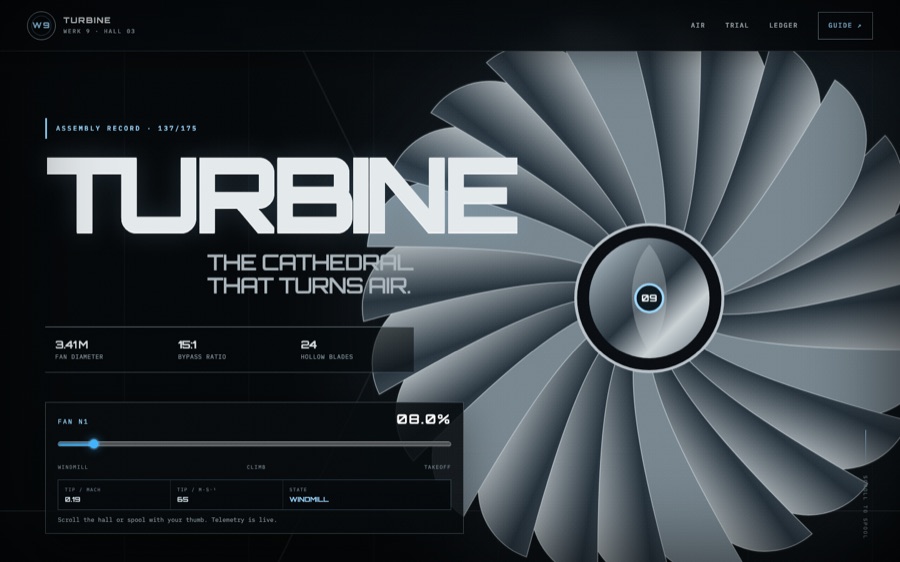Click the FAN N1 slider thumb
900x562 pixels.
pyautogui.click(x=94, y=444)
